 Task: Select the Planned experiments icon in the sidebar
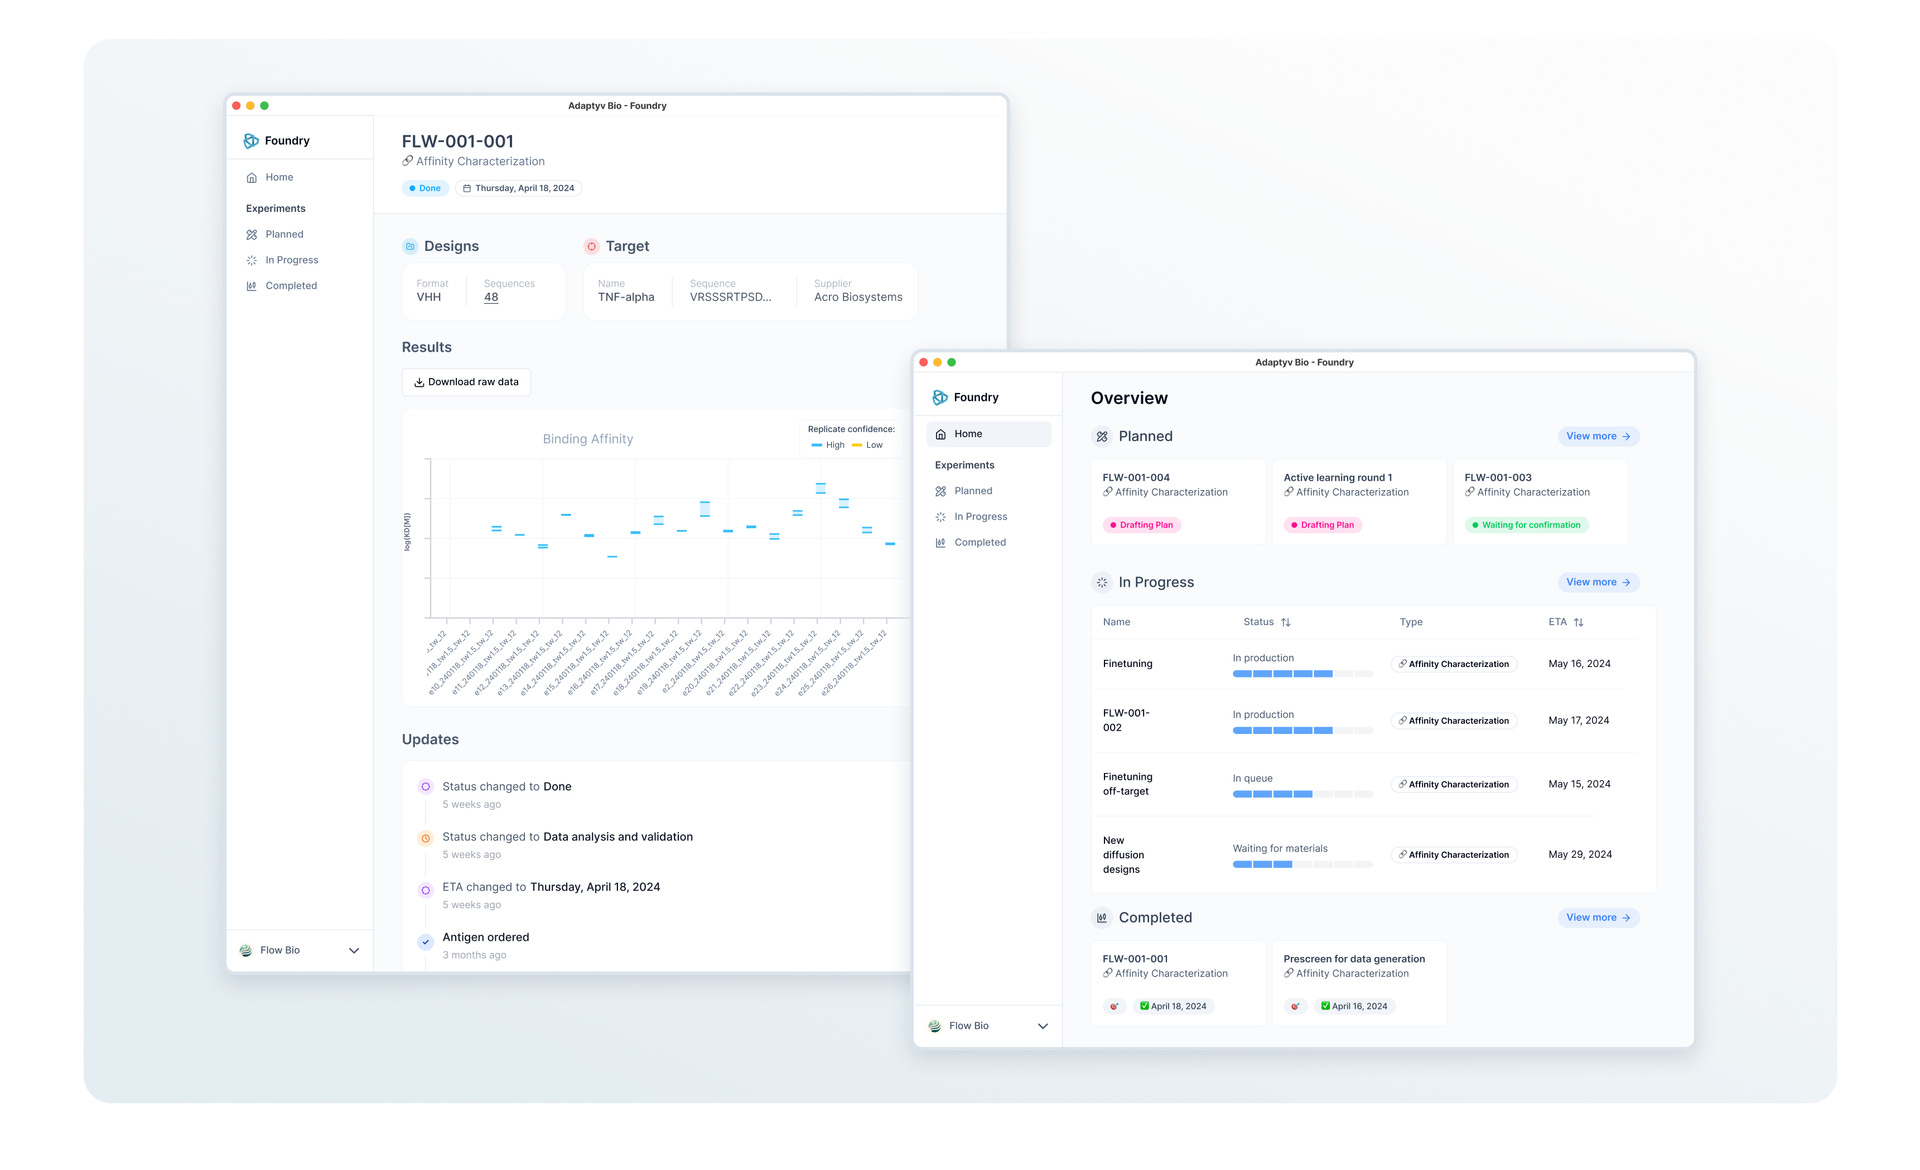[x=253, y=234]
